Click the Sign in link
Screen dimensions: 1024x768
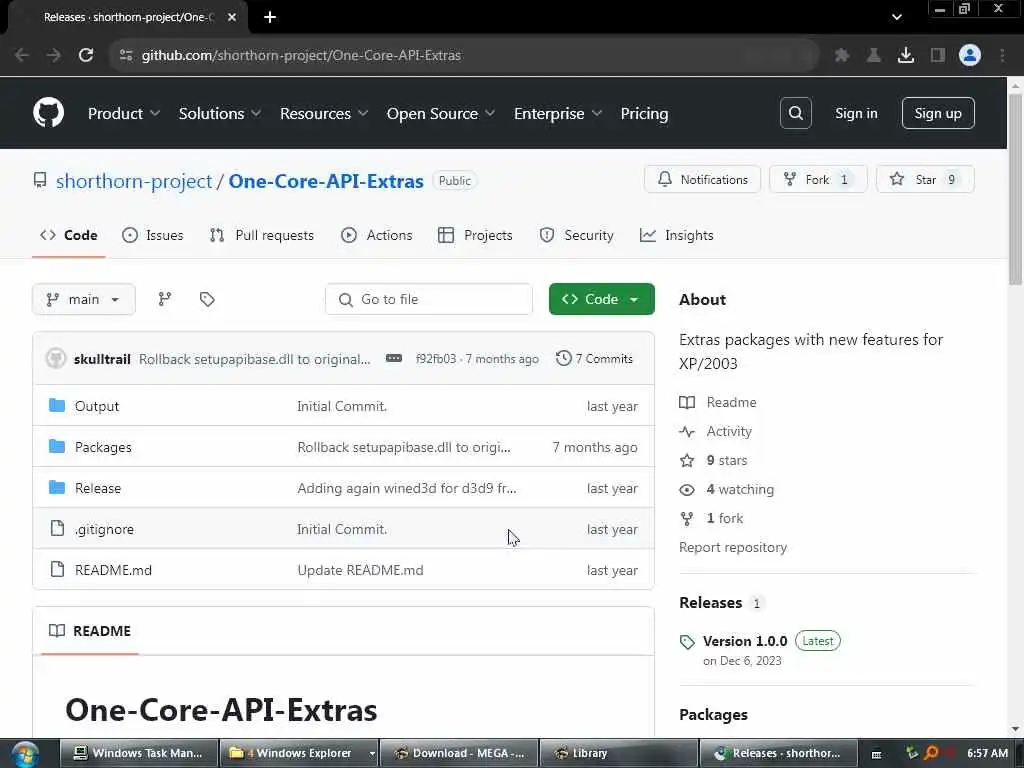(856, 113)
